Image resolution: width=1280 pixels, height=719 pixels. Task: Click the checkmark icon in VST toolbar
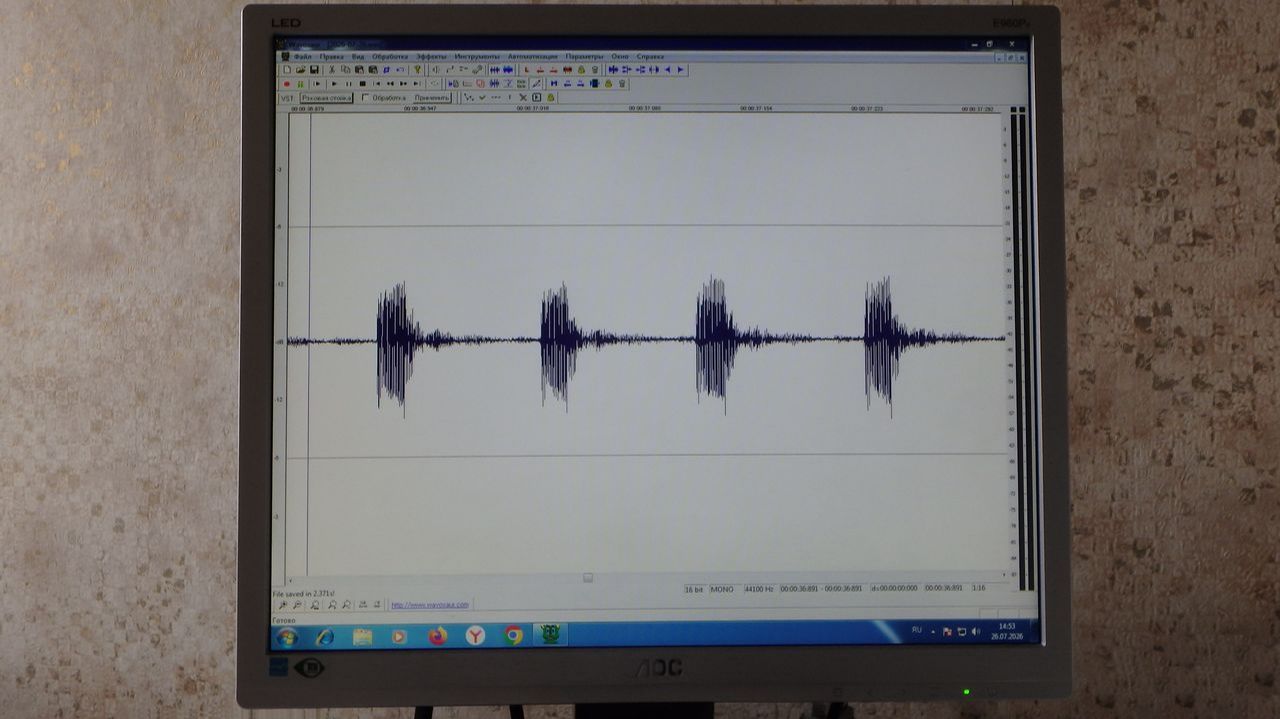482,98
